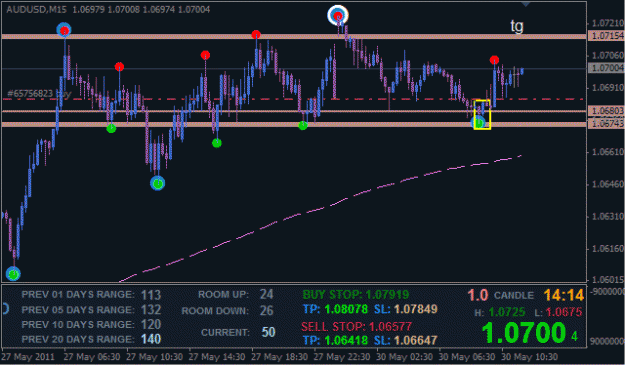Click the red dot above the latest candles
This screenshot has height=365, width=625.
[494, 60]
